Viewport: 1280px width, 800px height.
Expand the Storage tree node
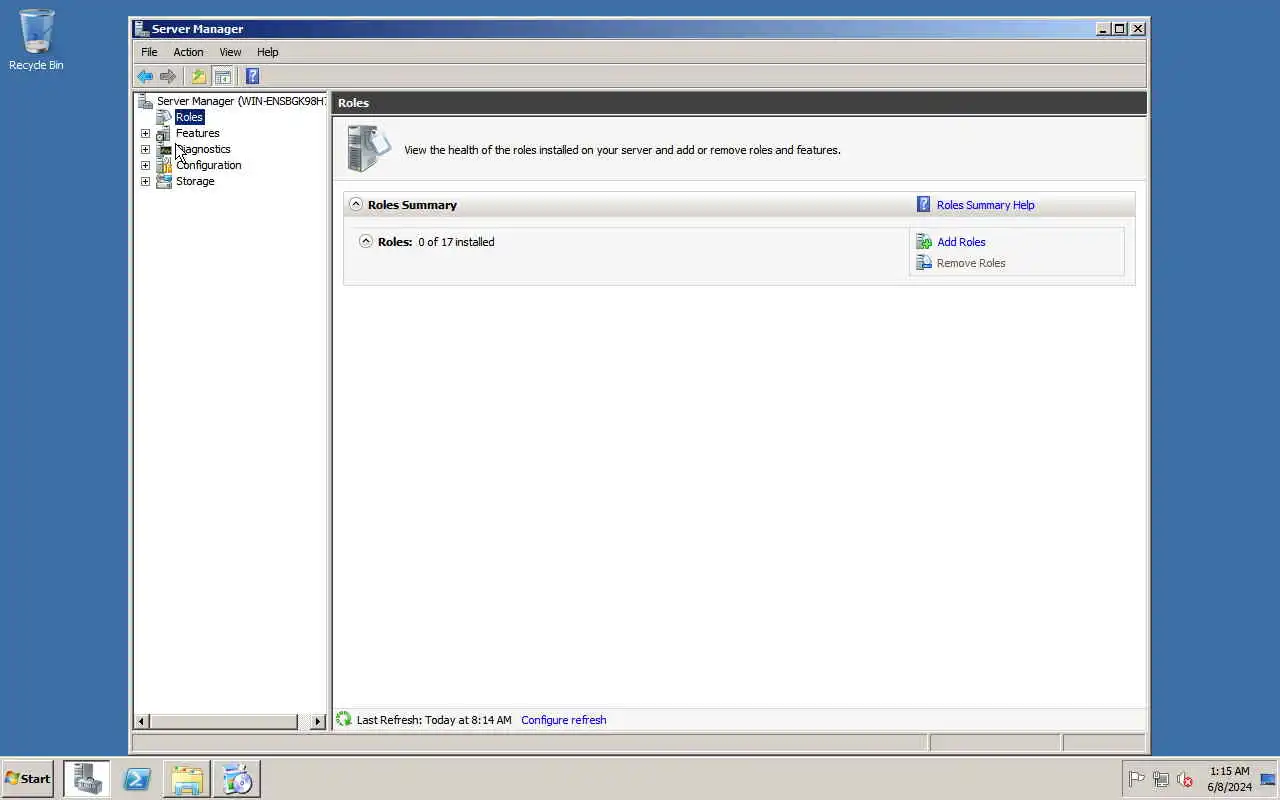(x=145, y=181)
